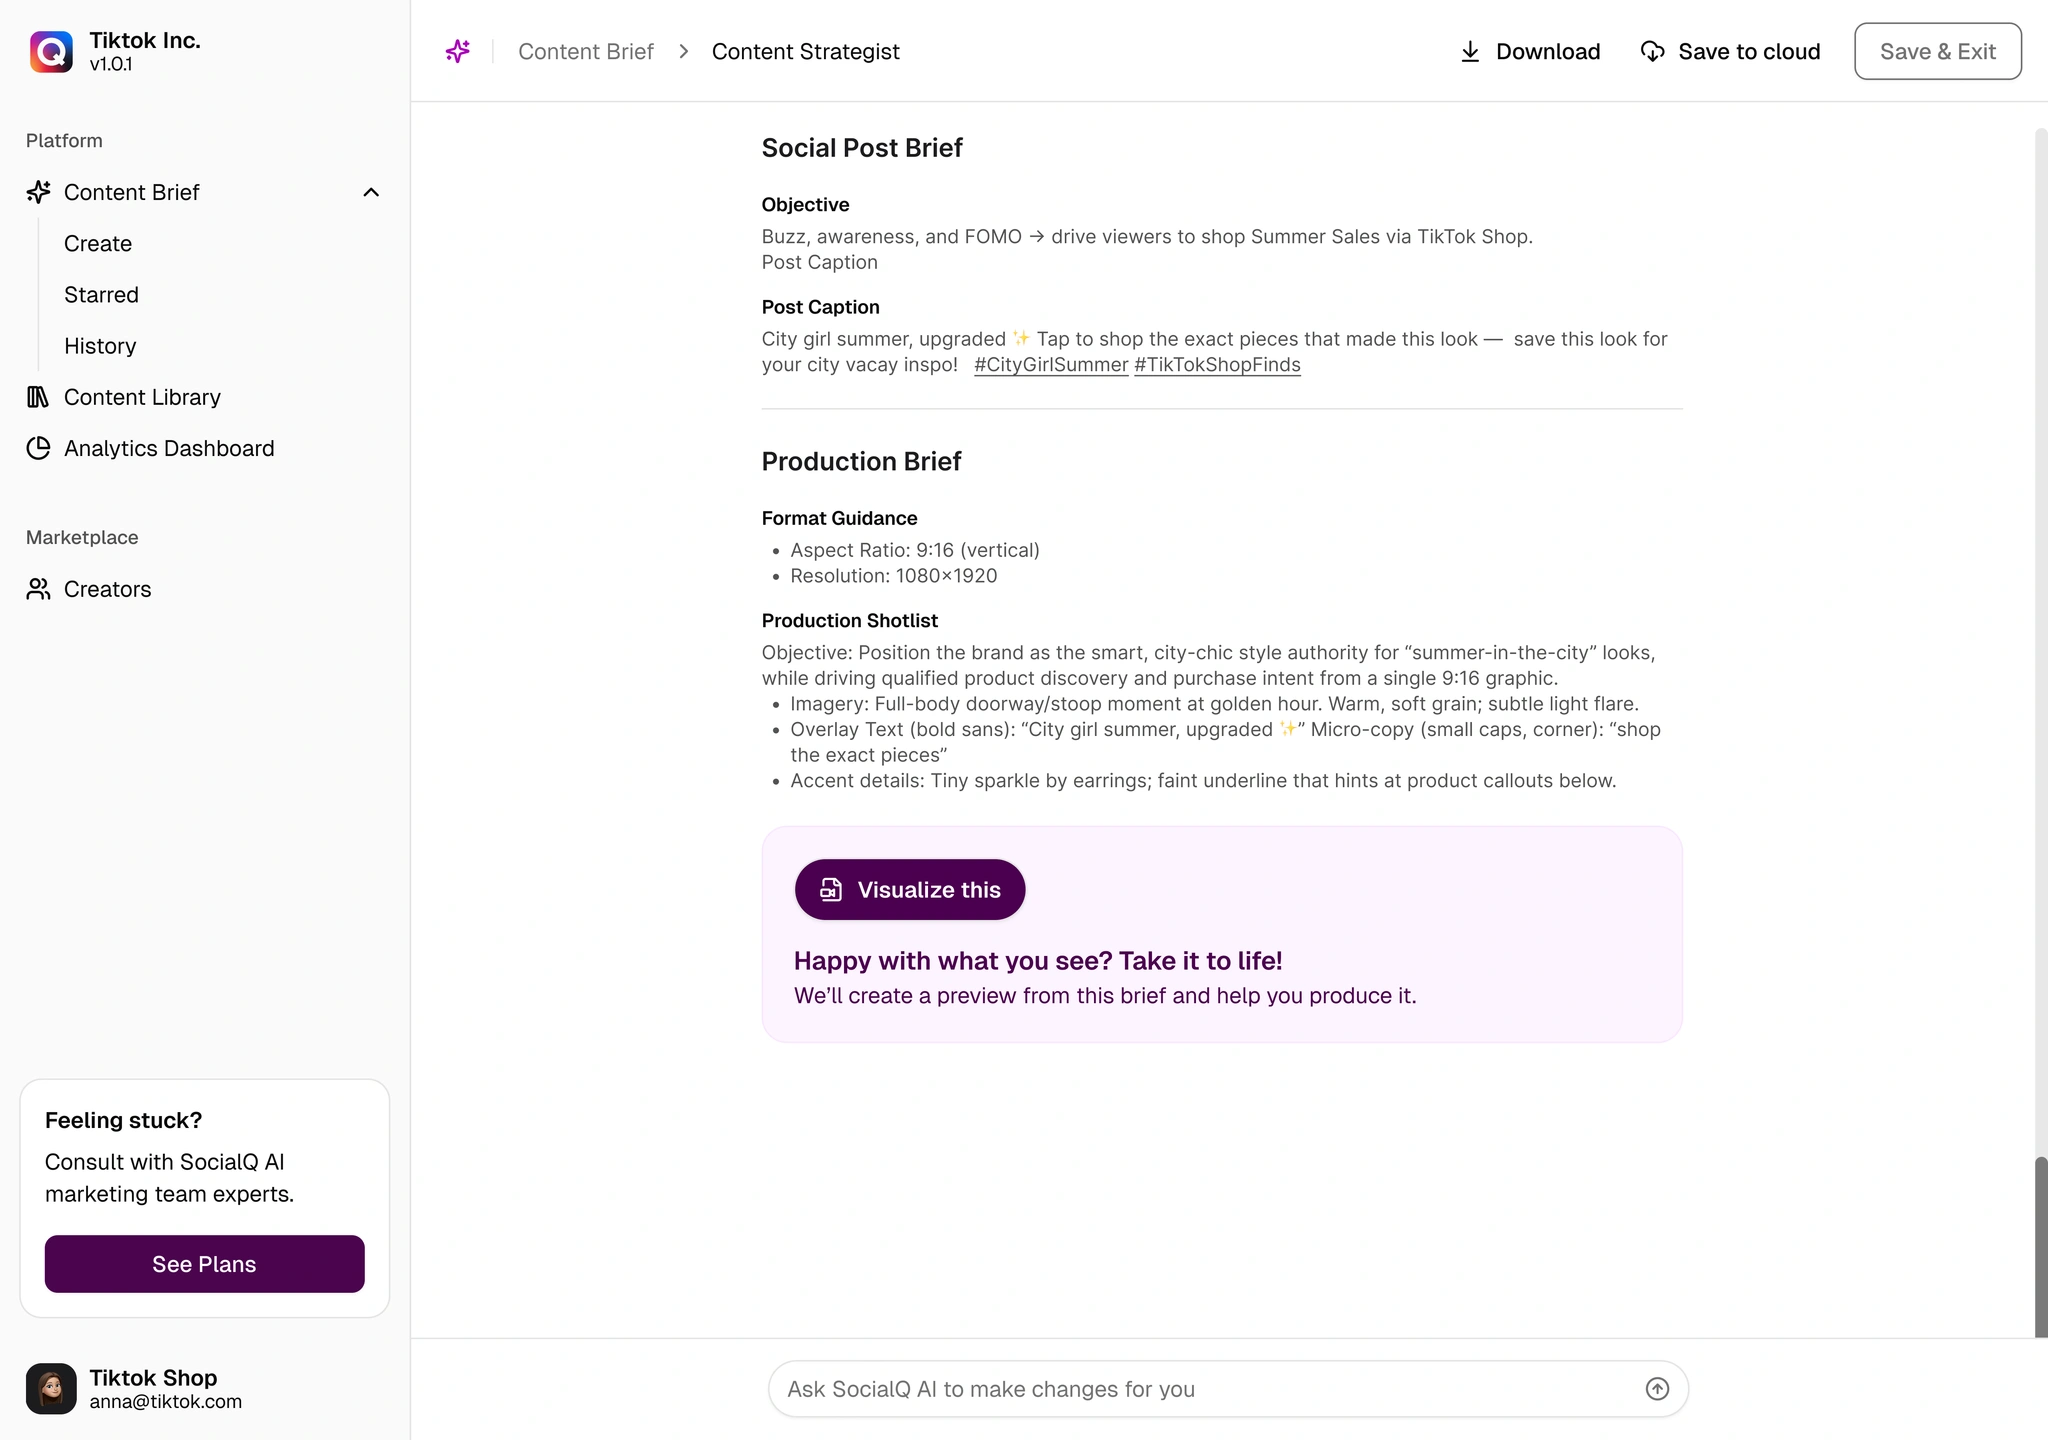2048x1440 pixels.
Task: Click the Download icon in the header
Action: coord(1470,51)
